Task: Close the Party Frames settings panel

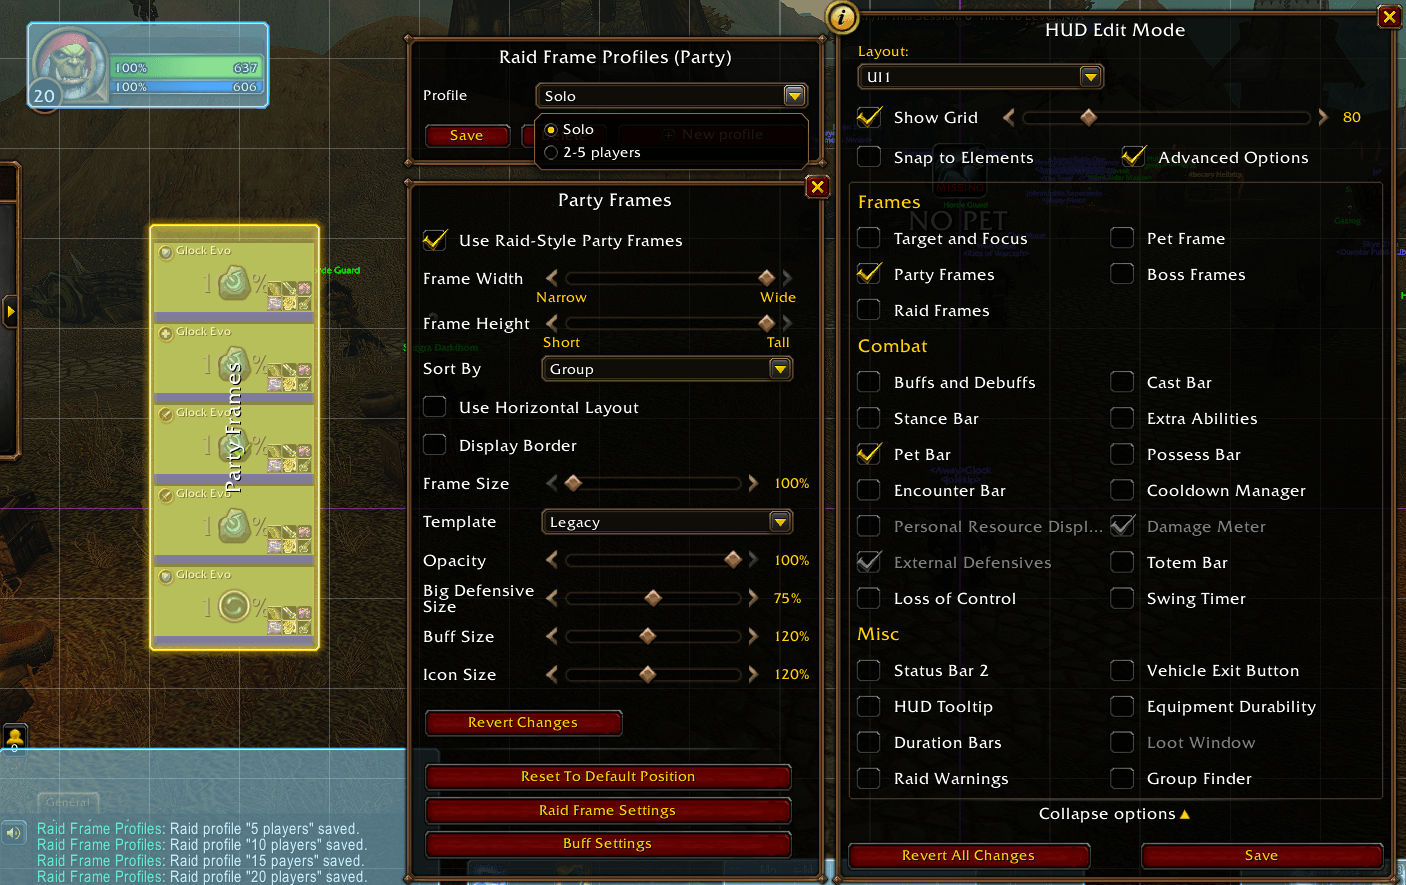Action: point(818,186)
